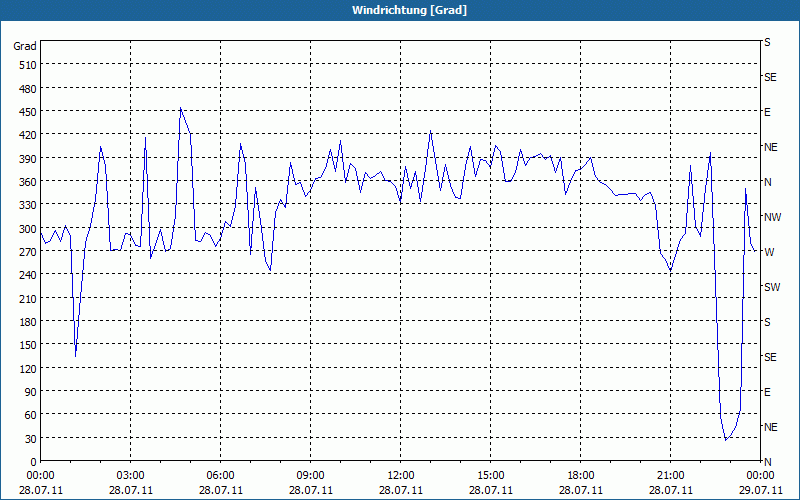Pick the 240 value on the Grad axis
The height and width of the screenshot is (500, 800).
[28, 275]
